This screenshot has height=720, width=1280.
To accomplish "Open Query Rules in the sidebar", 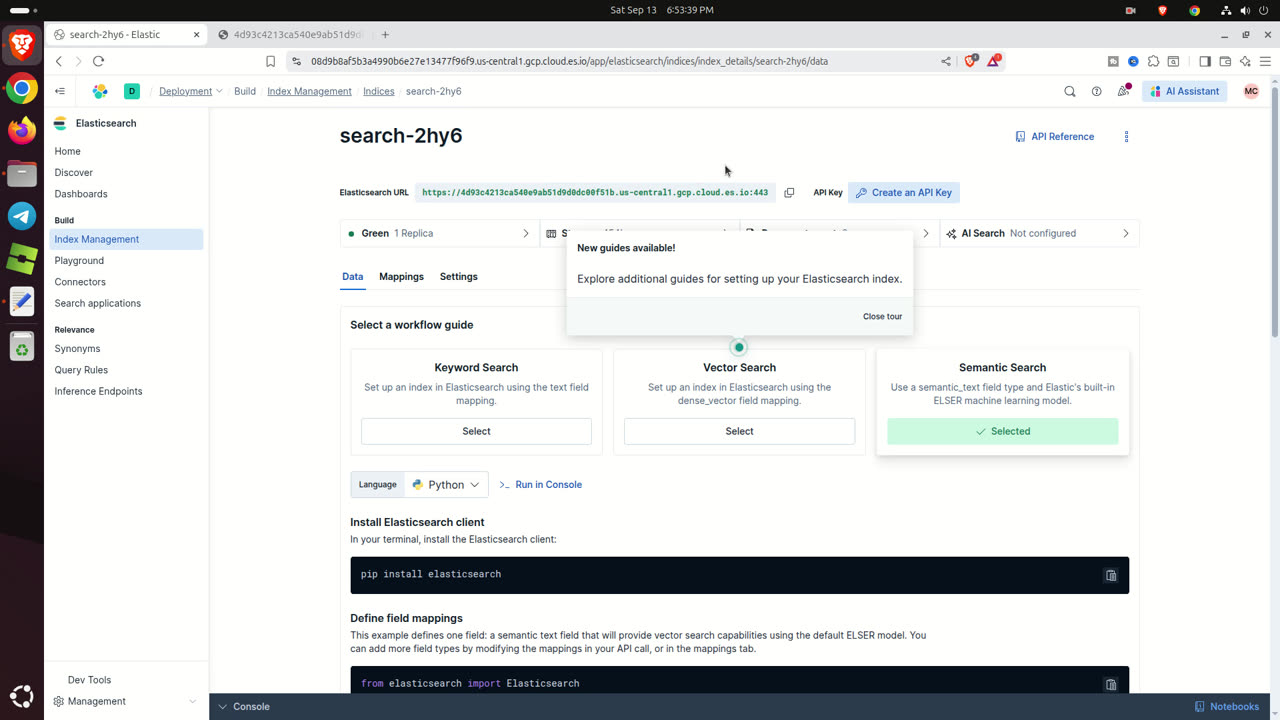I will (x=81, y=370).
